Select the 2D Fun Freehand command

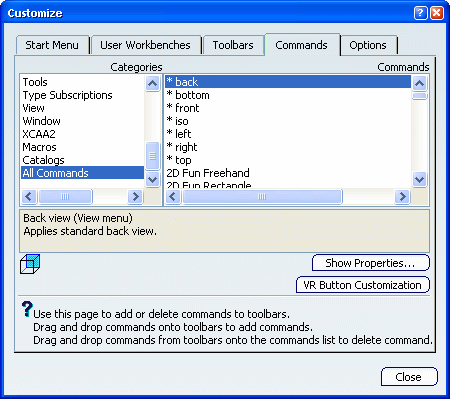click(288, 173)
